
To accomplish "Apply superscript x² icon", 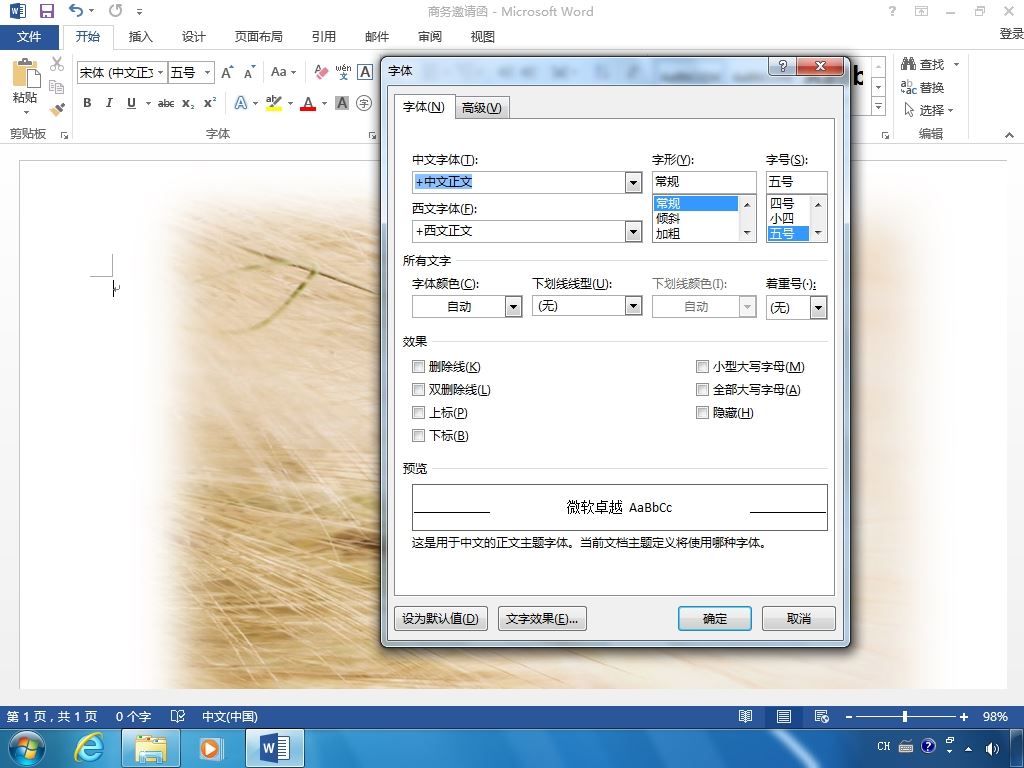I will click(210, 103).
